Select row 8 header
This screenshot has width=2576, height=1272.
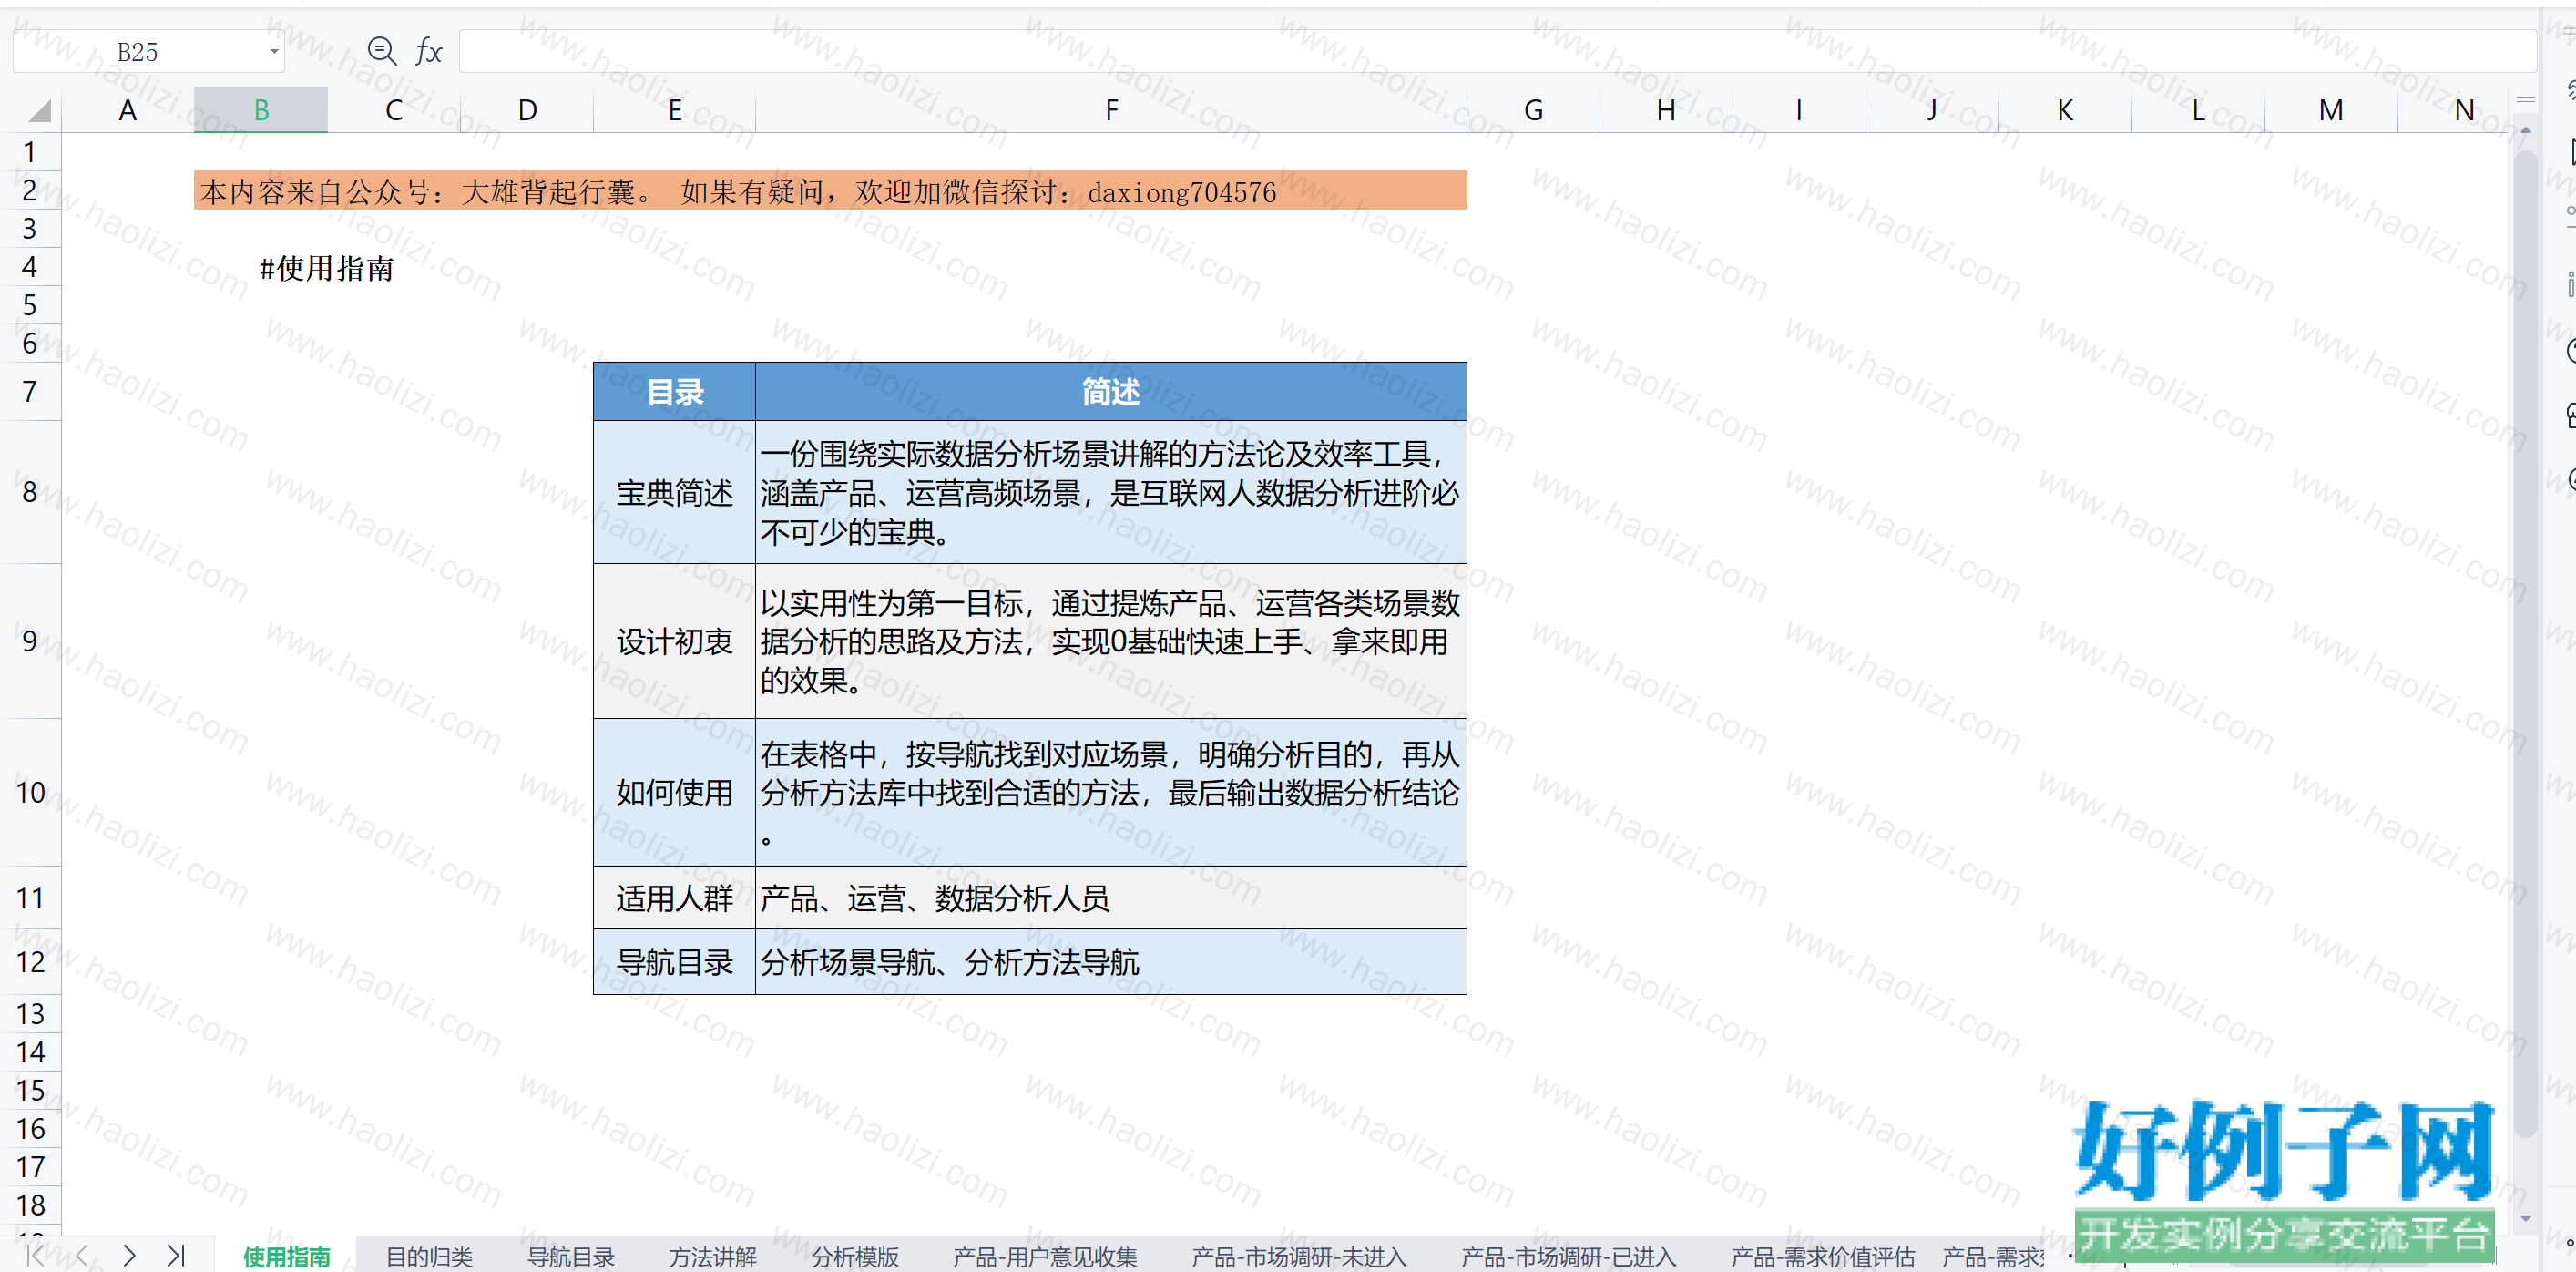coord(30,492)
